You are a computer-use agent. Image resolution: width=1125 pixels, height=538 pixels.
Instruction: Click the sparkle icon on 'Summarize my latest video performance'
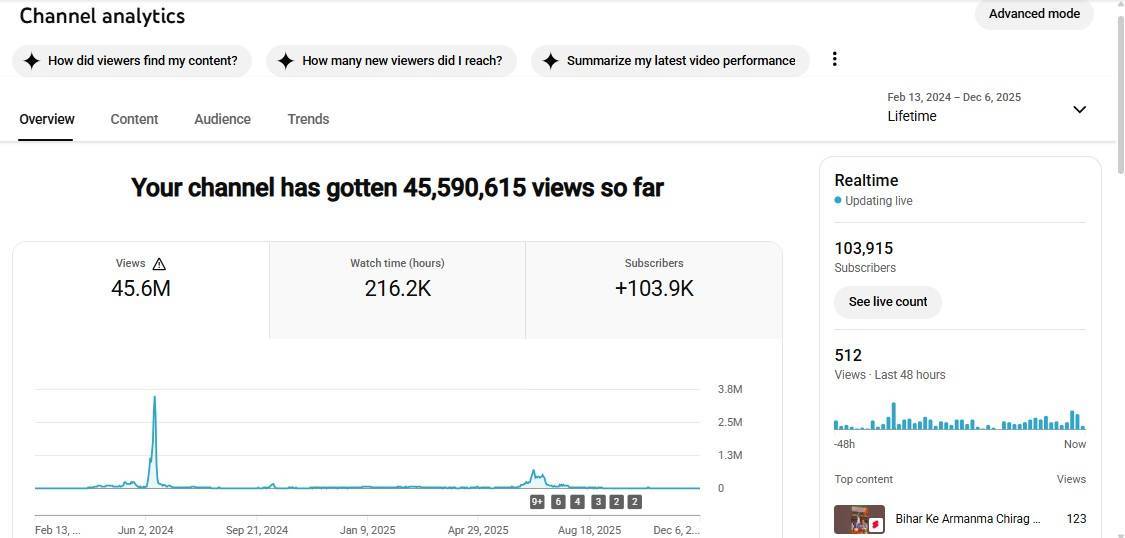pyautogui.click(x=550, y=61)
